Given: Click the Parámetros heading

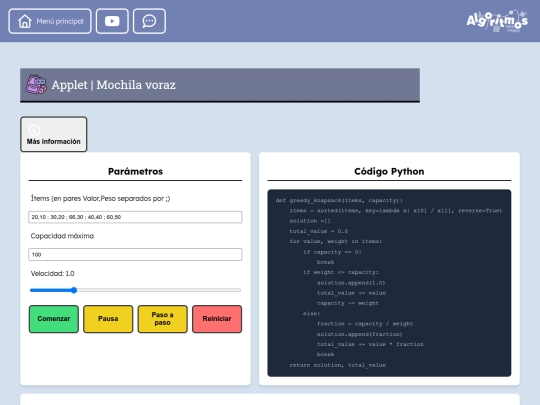Looking at the screenshot, I should click(x=135, y=172).
